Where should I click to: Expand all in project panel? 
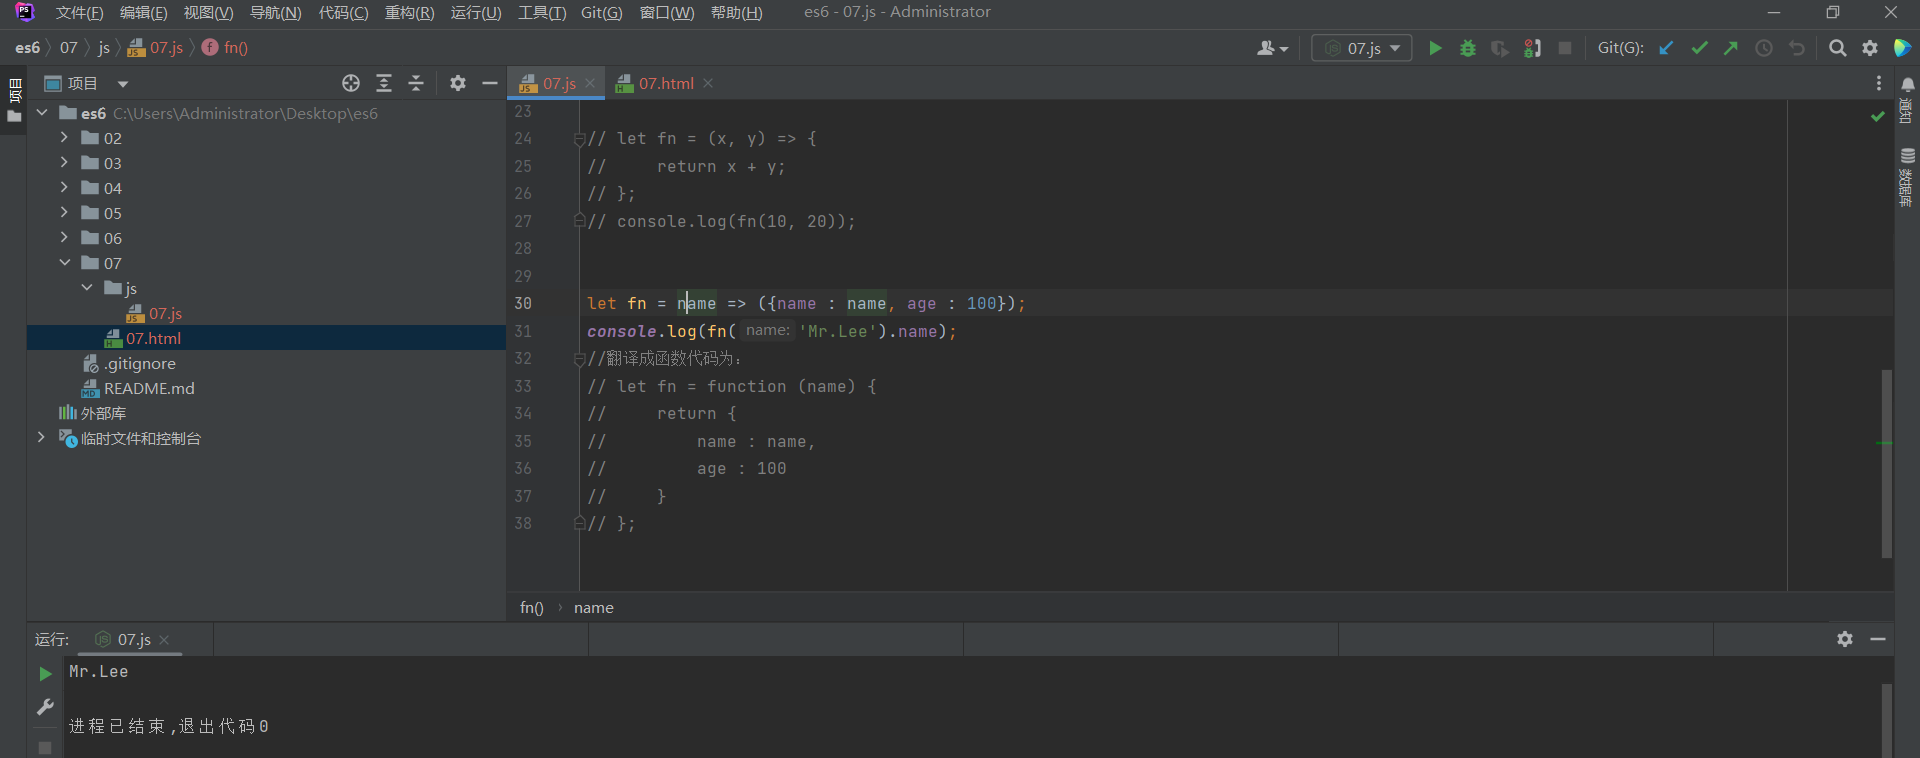pyautogui.click(x=384, y=83)
